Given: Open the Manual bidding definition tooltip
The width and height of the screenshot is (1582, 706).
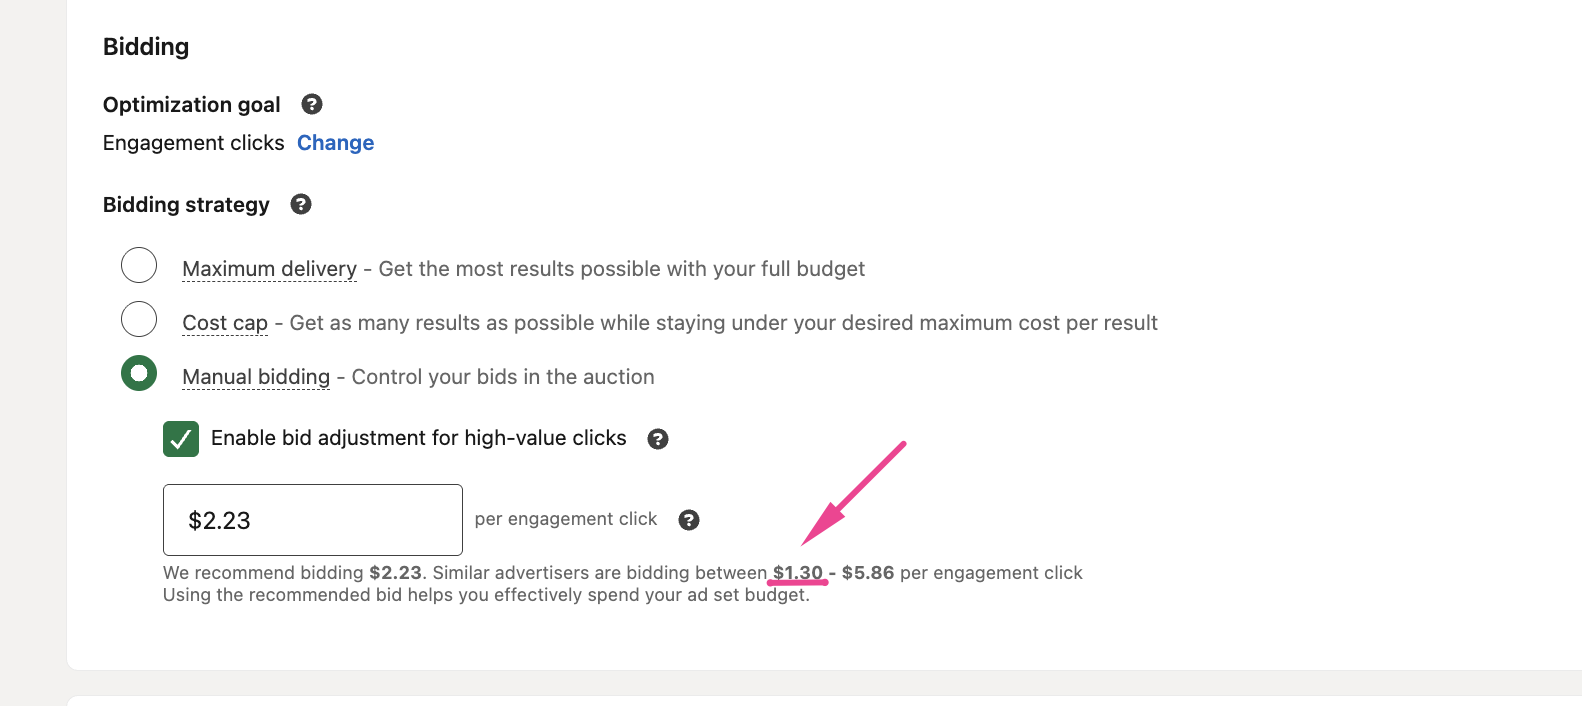Looking at the screenshot, I should pos(256,376).
